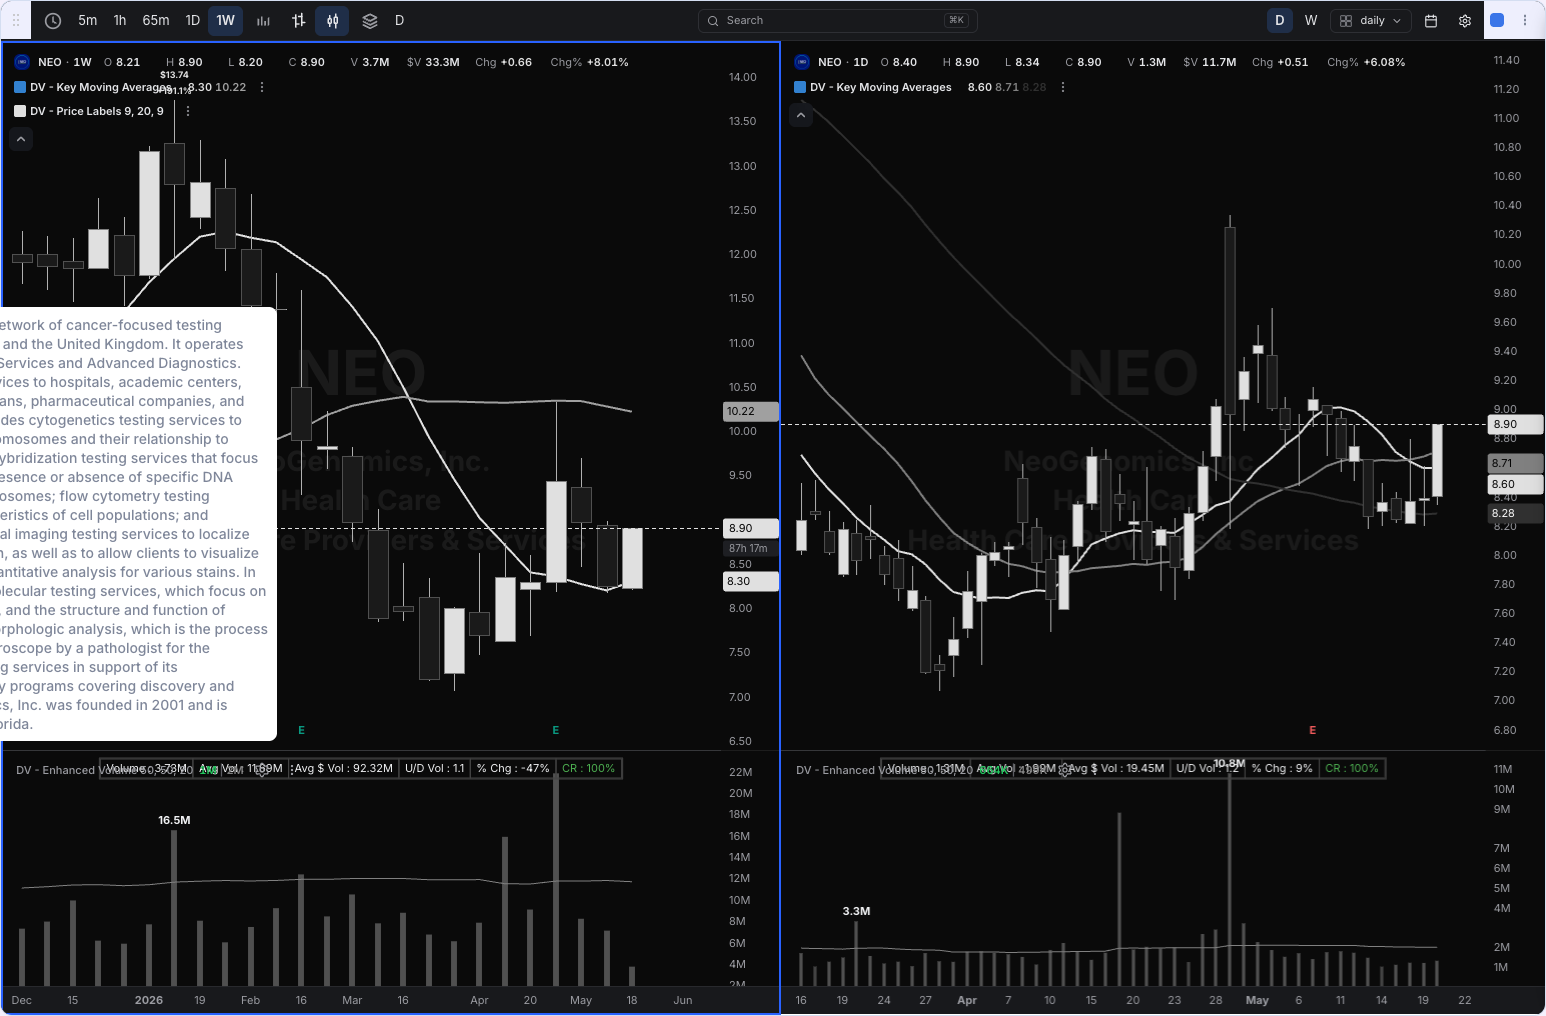The width and height of the screenshot is (1546, 1016).
Task: Open the calendar icon in top toolbar
Action: (1431, 20)
